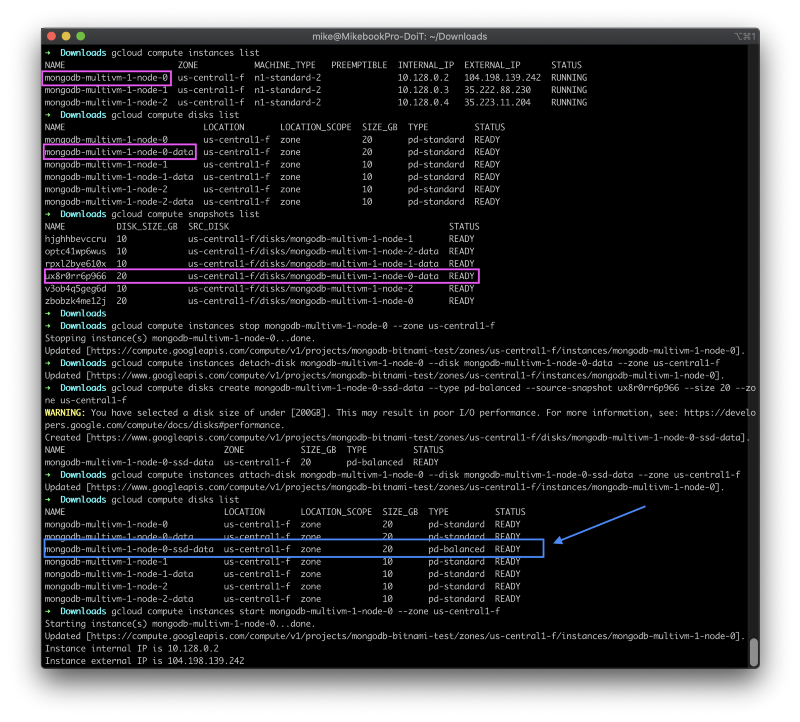Viewport: 800px width, 722px height.
Task: Click the green fullscreen window button
Action: point(81,36)
